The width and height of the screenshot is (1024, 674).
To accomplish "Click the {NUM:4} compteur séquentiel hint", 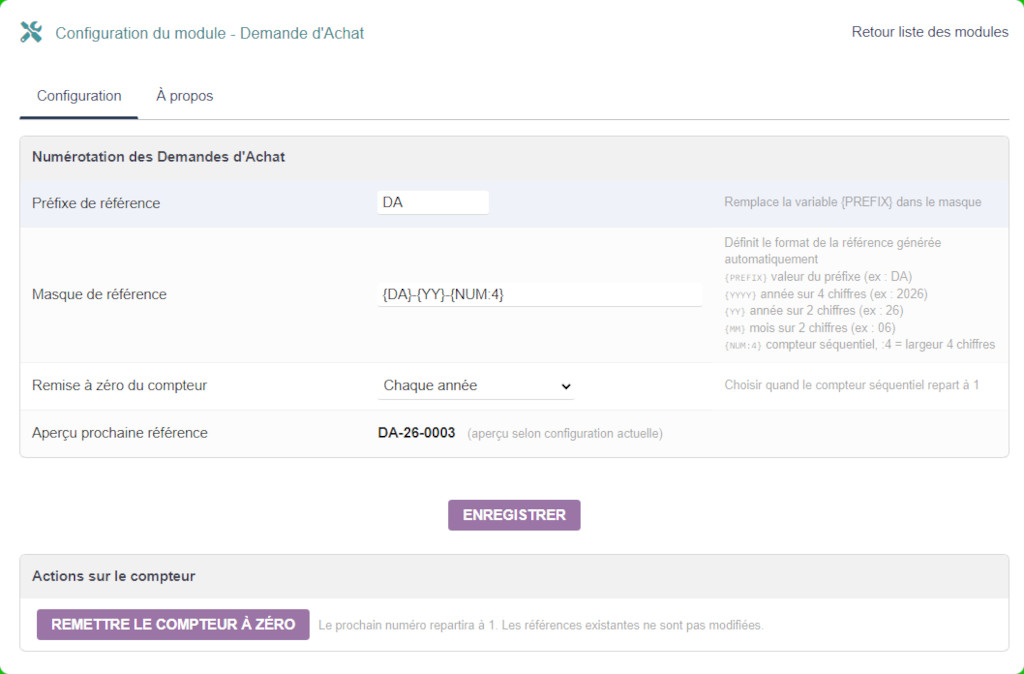I will (859, 344).
